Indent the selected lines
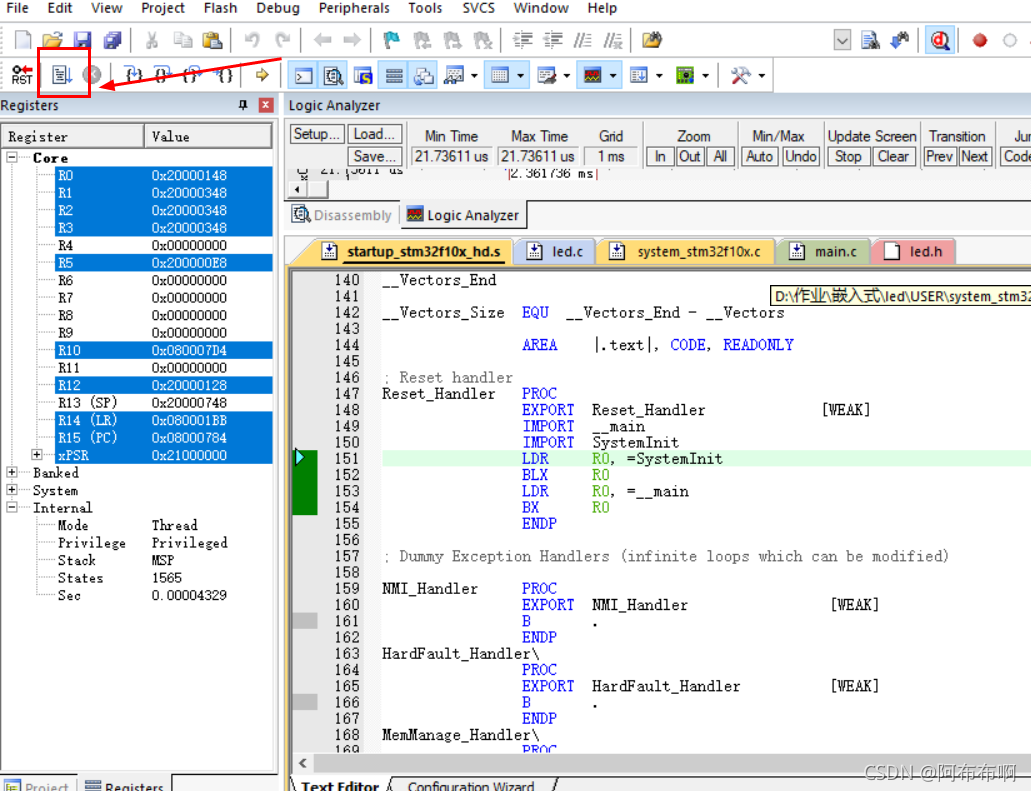 click(523, 40)
